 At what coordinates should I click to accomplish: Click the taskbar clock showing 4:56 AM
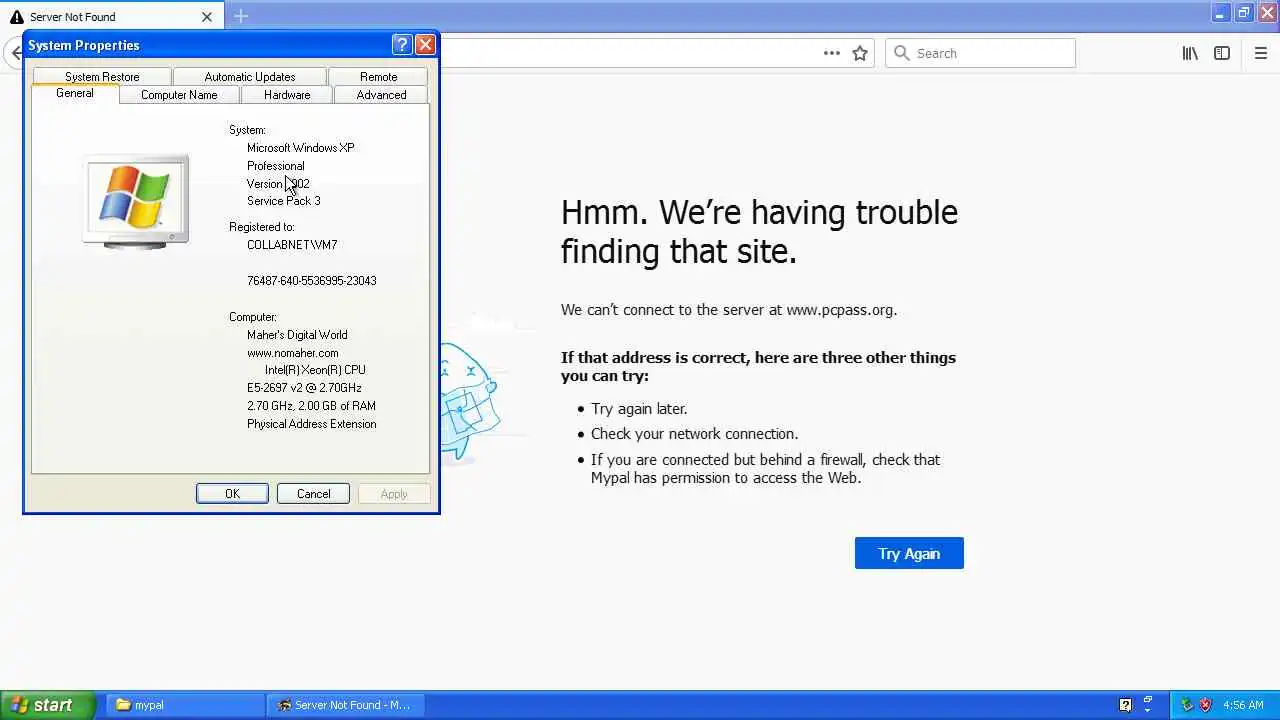(1243, 705)
